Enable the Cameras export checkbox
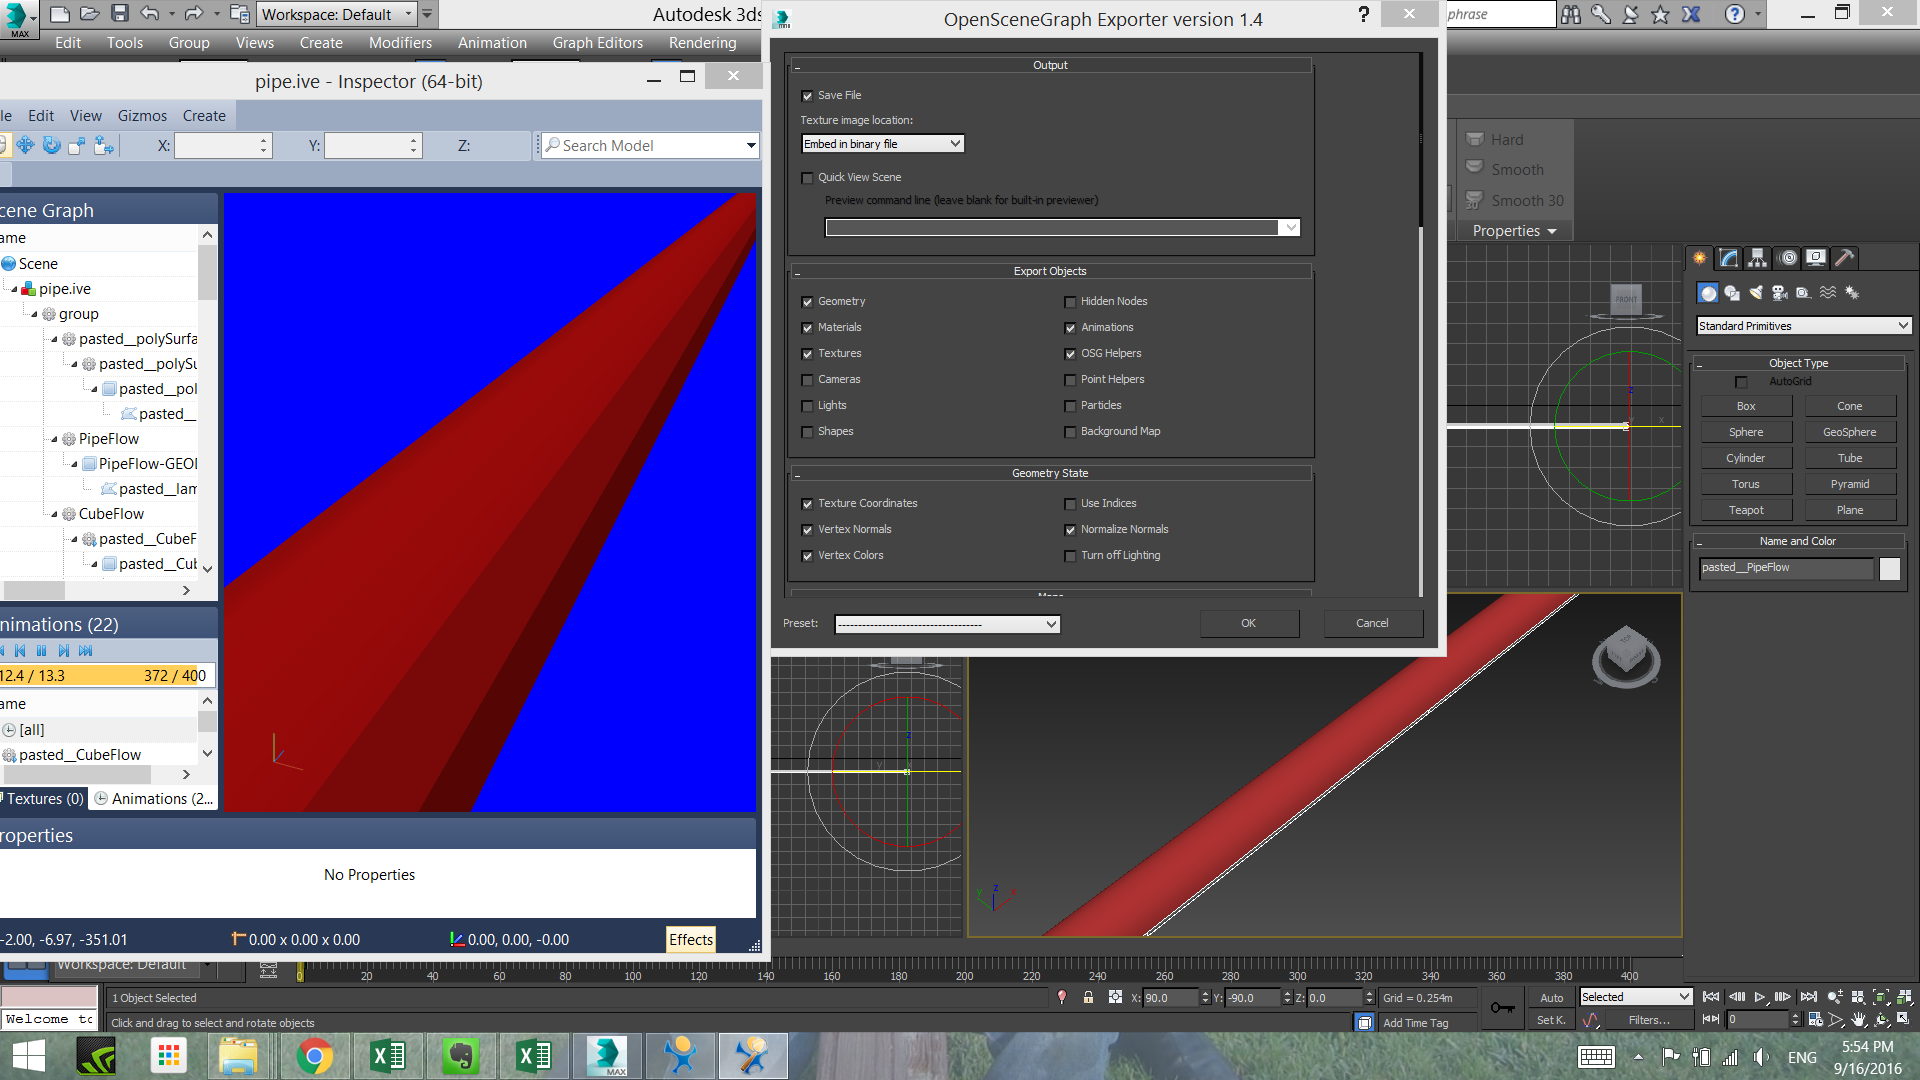 pos(807,380)
